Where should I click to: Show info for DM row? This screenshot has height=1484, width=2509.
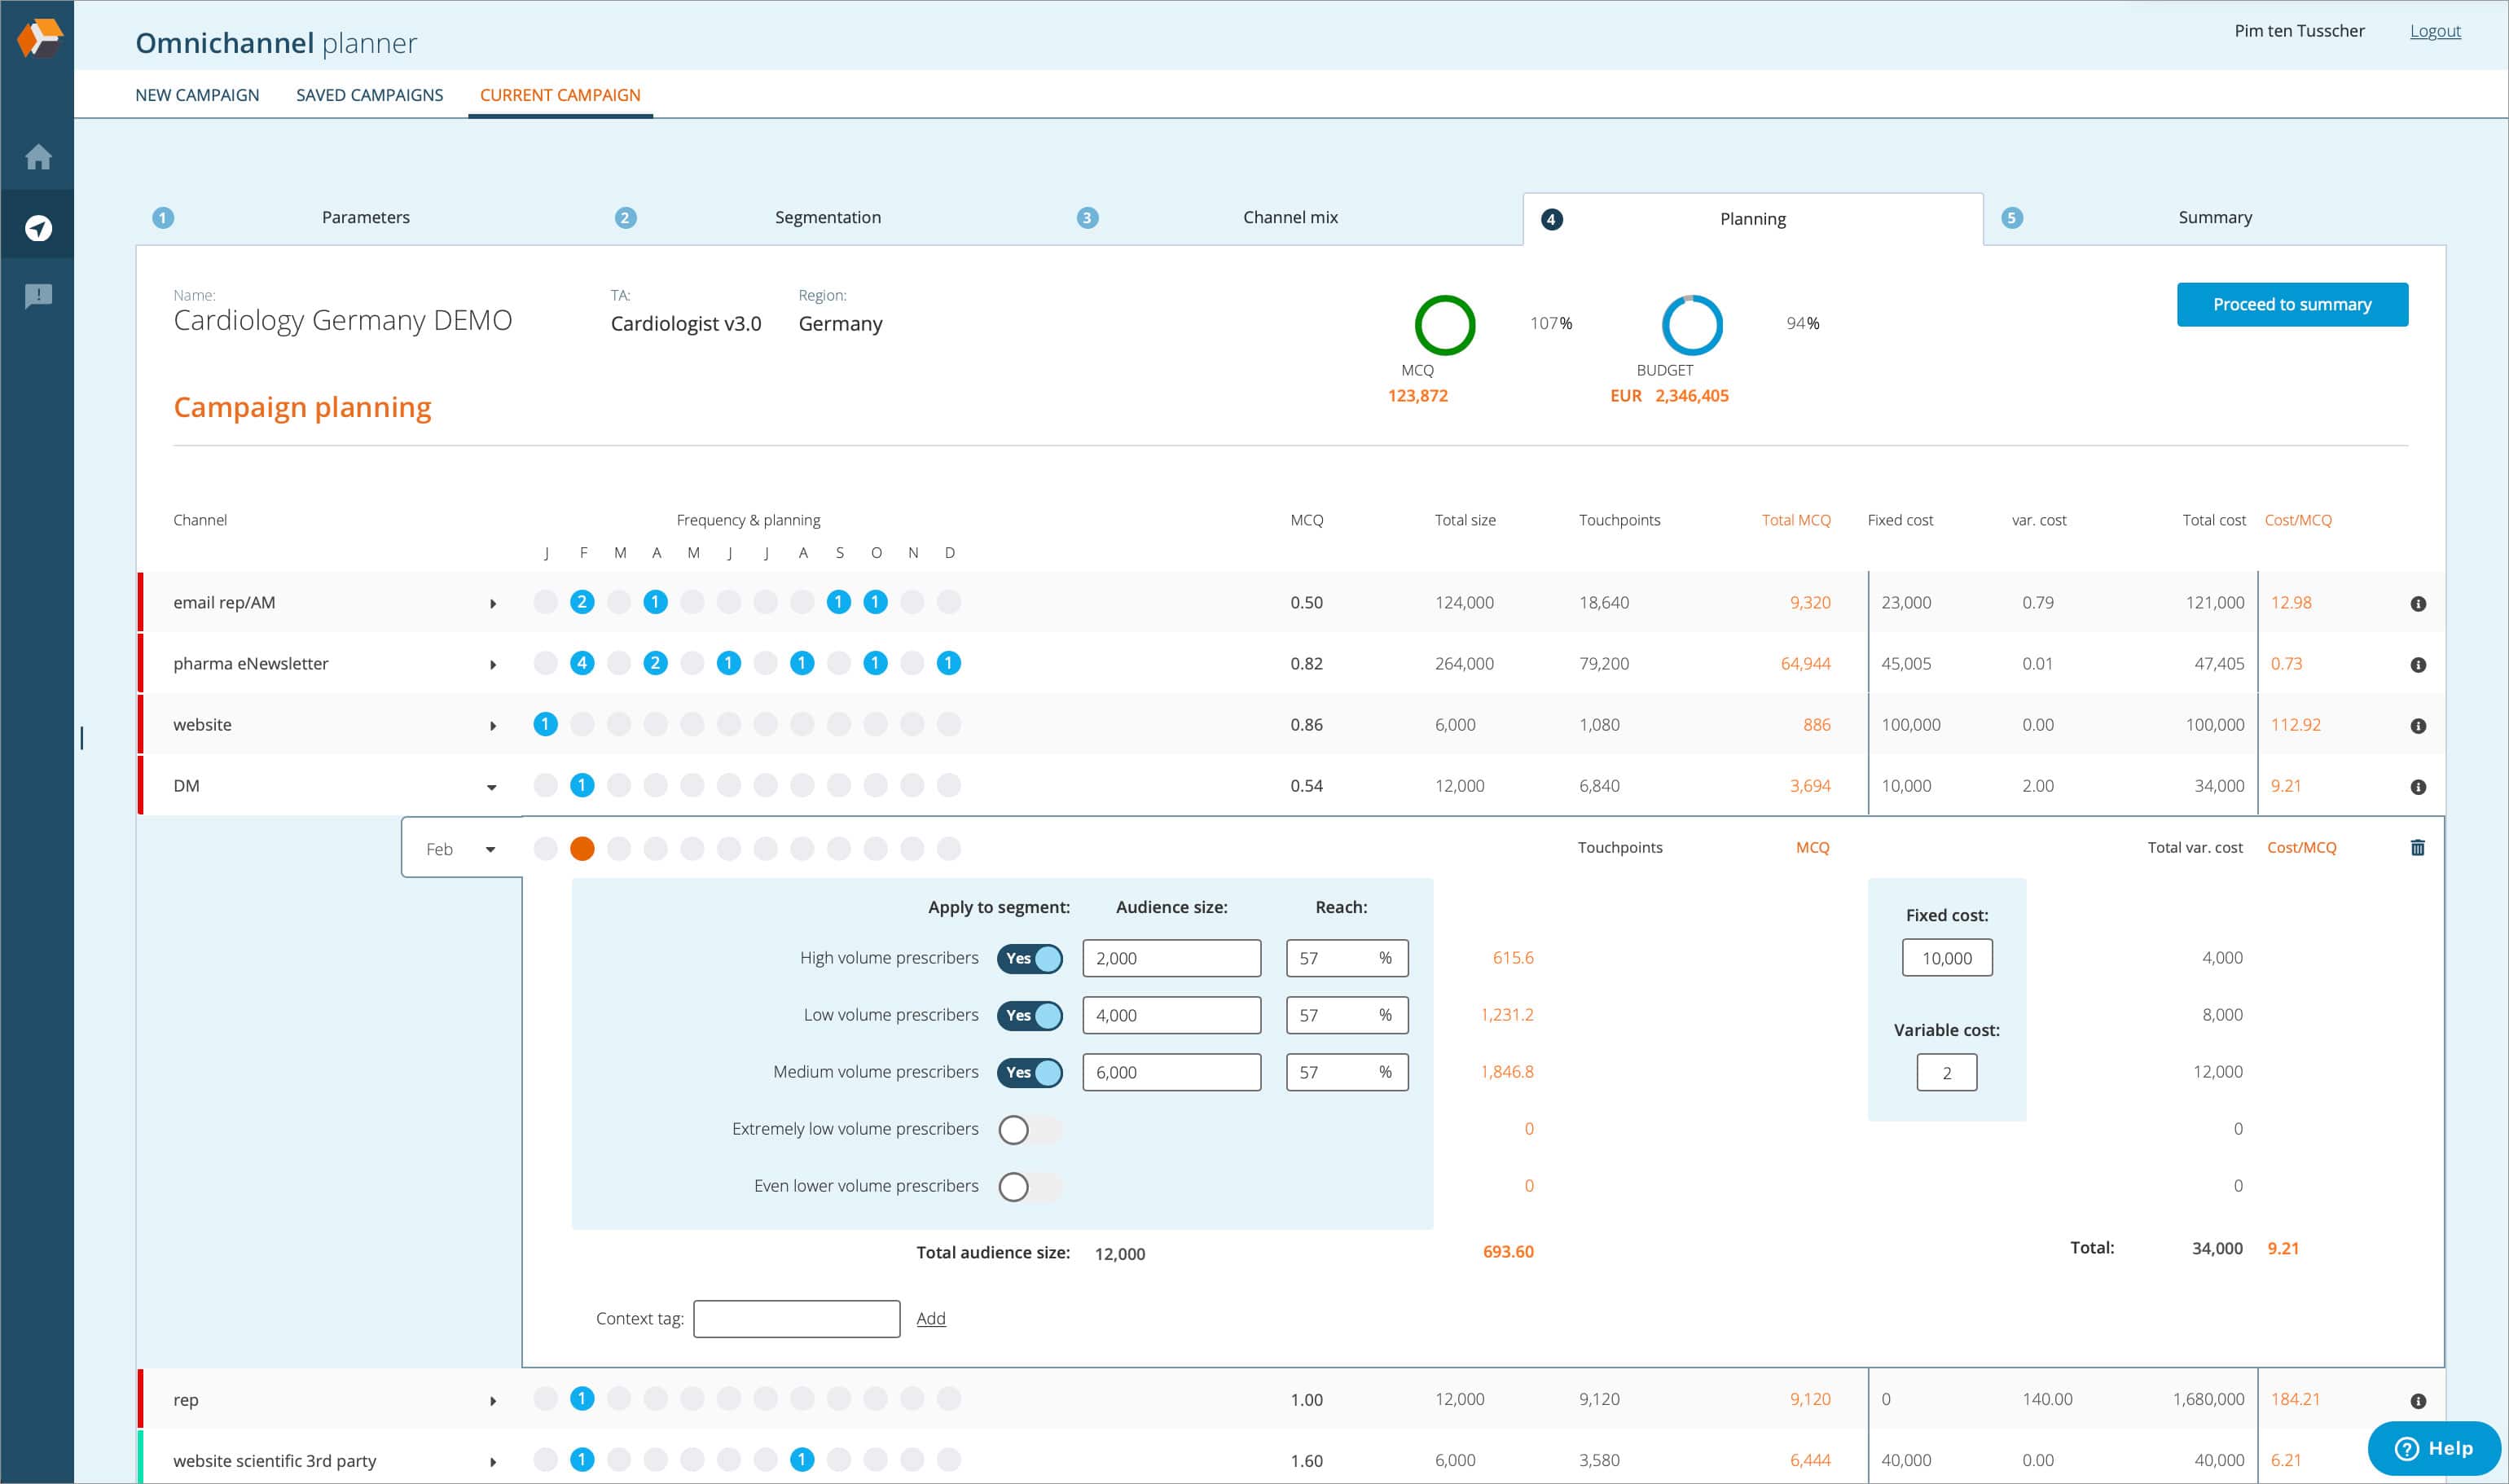tap(2418, 787)
